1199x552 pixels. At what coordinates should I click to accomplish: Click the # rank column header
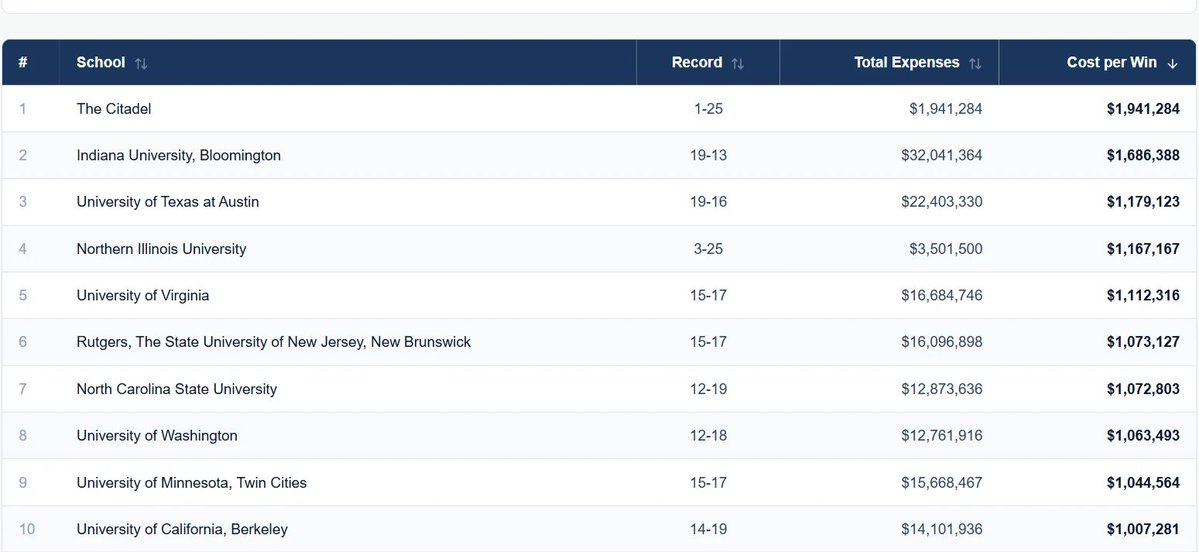[x=23, y=63]
